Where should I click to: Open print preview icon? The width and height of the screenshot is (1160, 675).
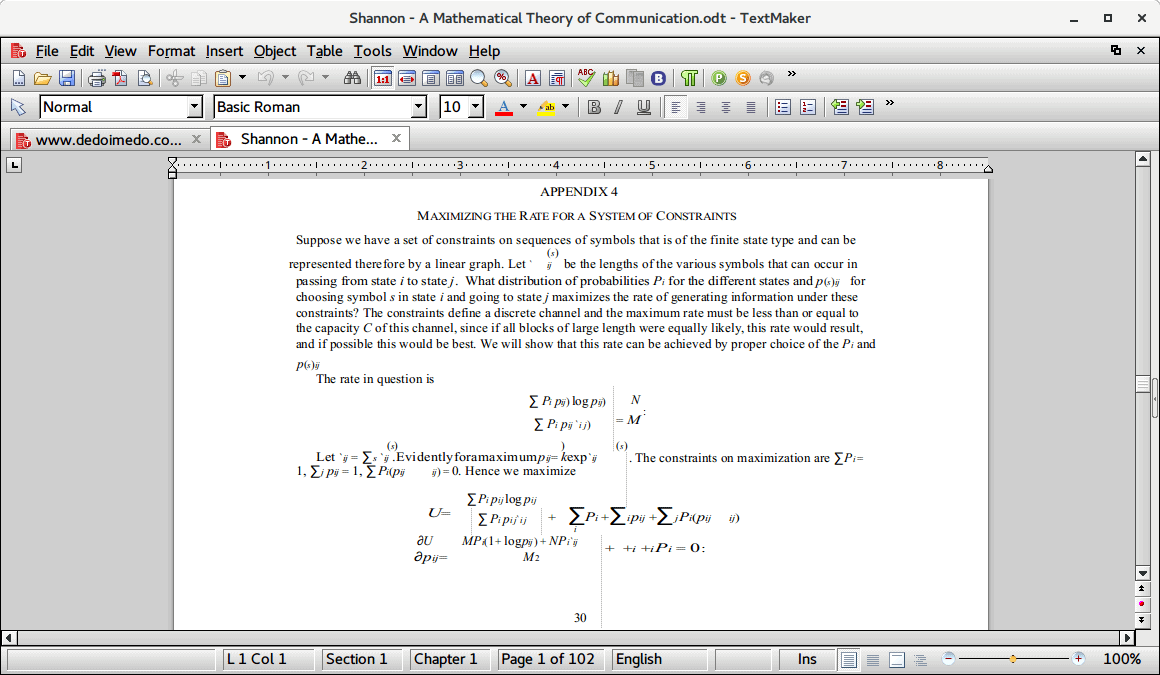point(144,78)
